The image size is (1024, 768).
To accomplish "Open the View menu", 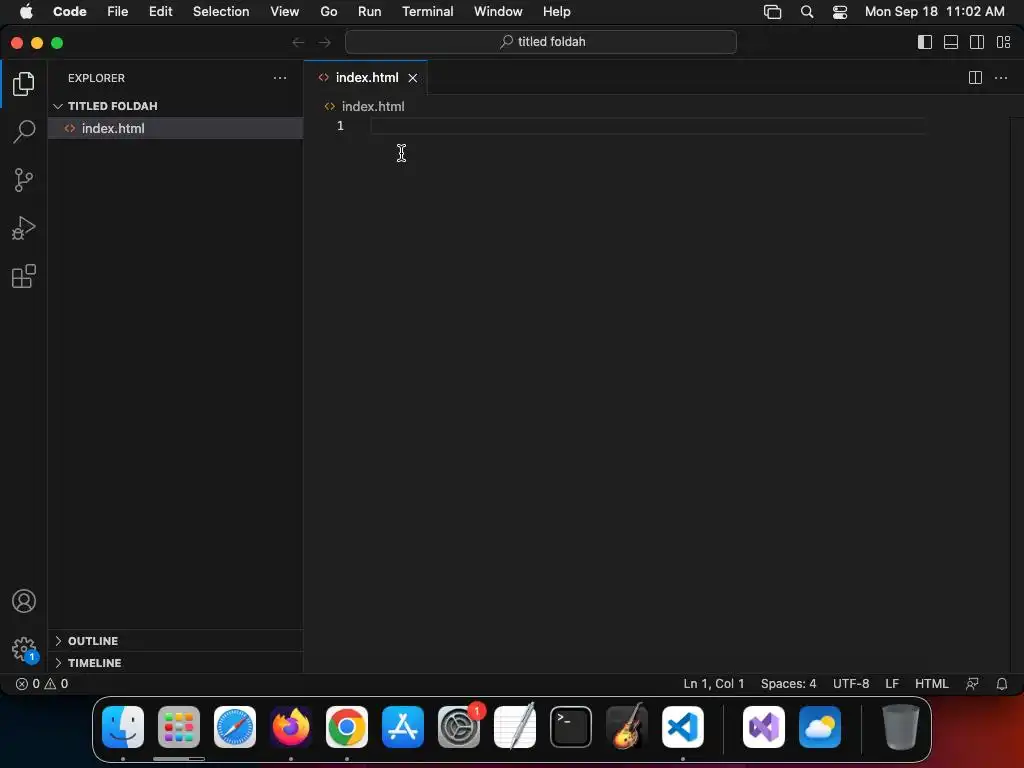I will click(285, 12).
